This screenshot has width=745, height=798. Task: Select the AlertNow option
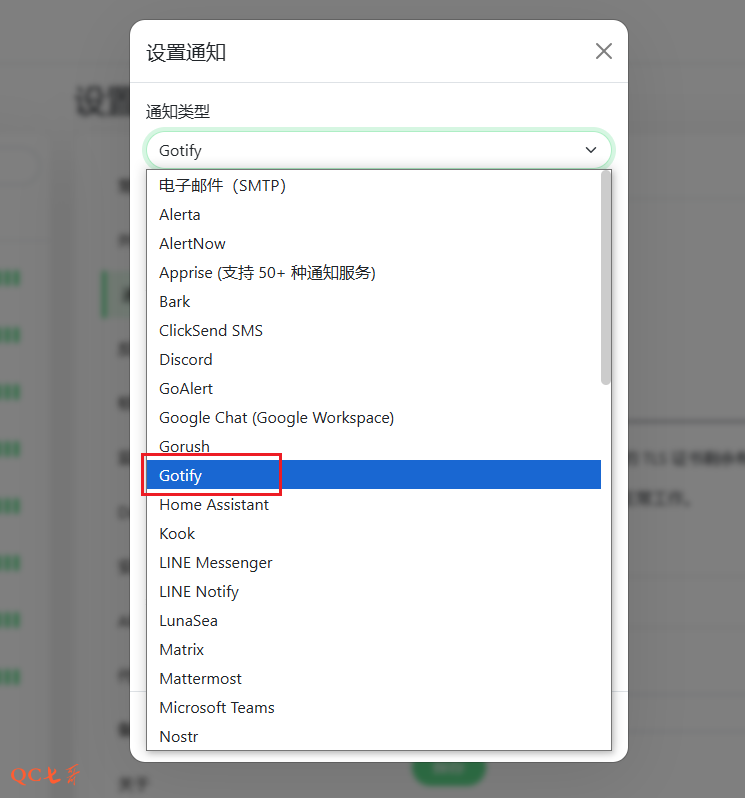pyautogui.click(x=192, y=243)
